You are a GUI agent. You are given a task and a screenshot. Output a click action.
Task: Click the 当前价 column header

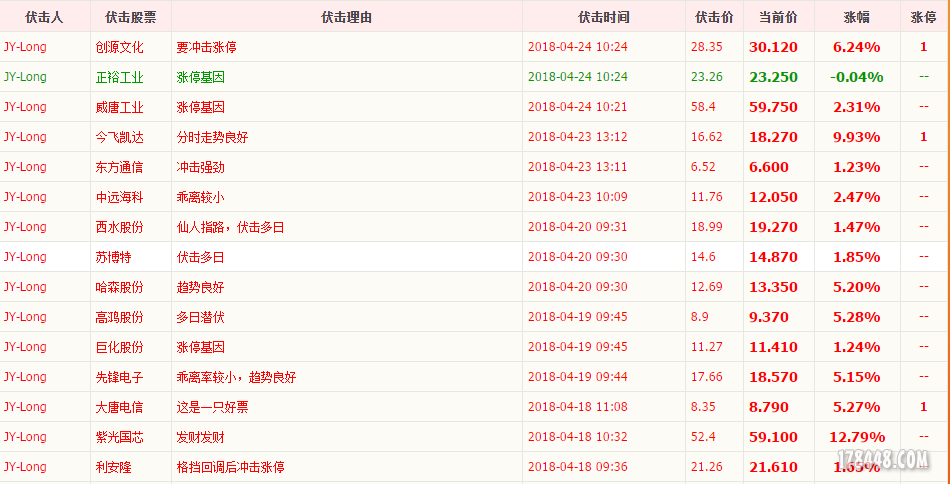coord(779,18)
